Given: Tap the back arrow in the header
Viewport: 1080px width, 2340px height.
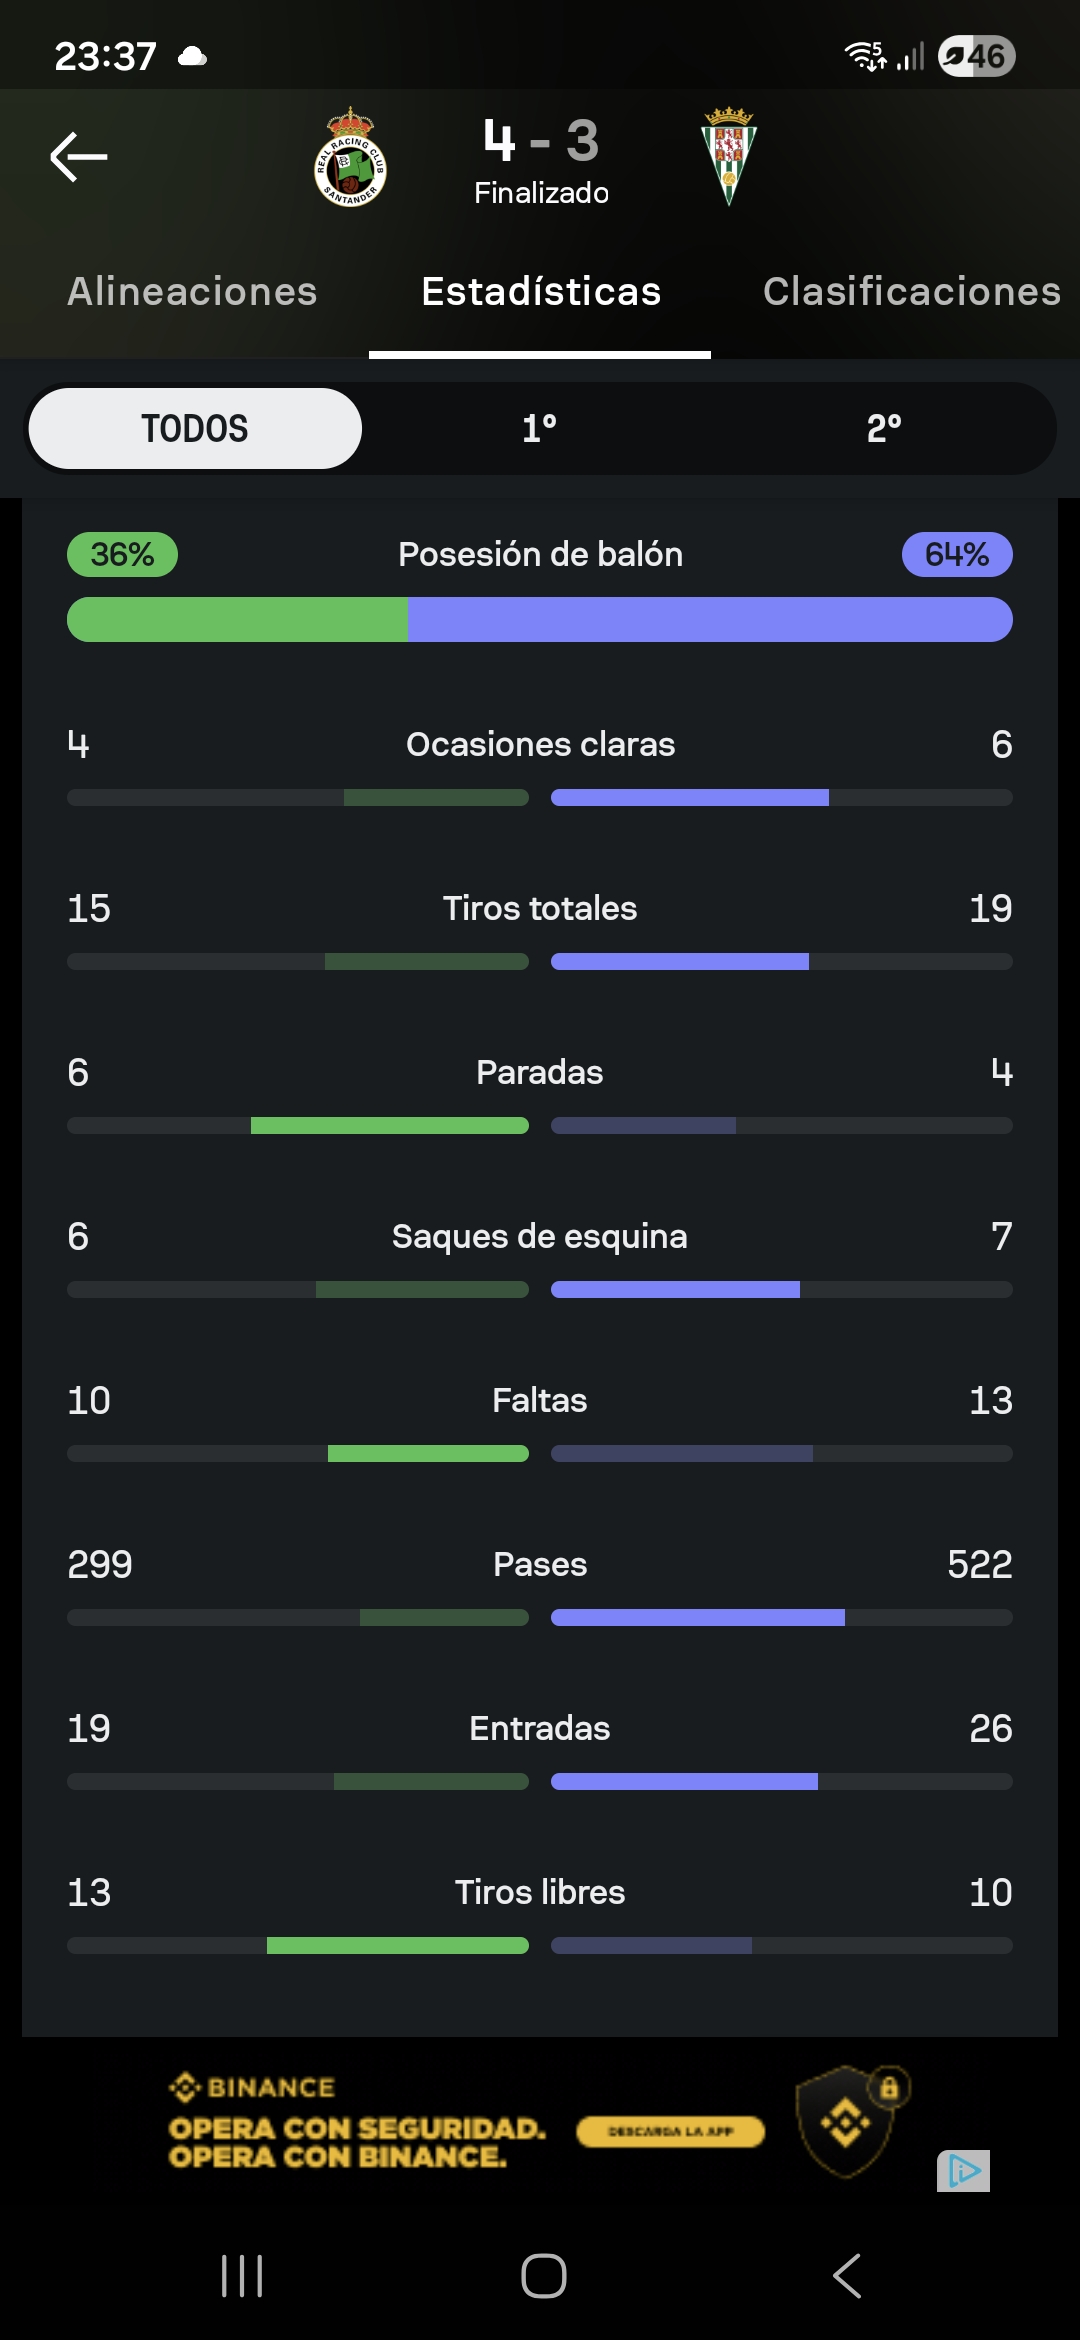Looking at the screenshot, I should point(79,157).
